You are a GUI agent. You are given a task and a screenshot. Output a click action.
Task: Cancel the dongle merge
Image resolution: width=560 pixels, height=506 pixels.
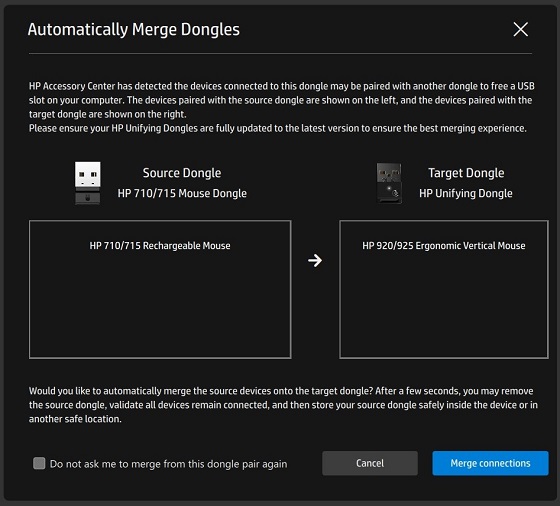pos(370,463)
